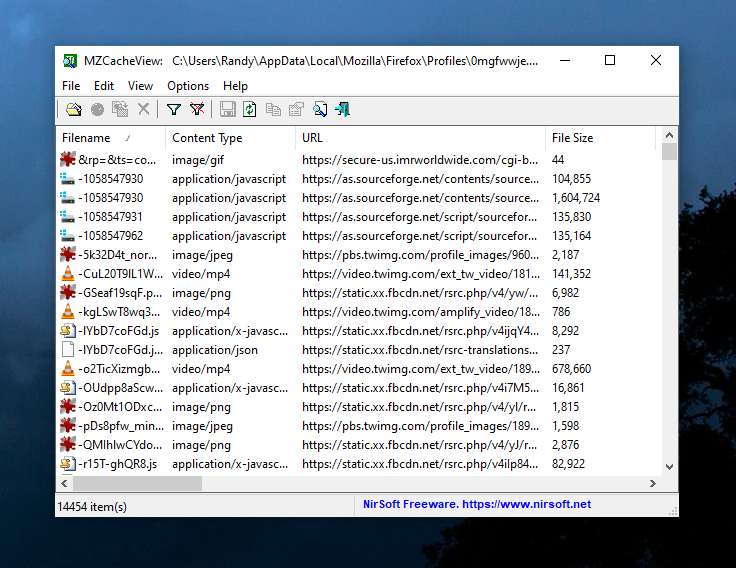Click the Save floppy disk toolbar icon
Screen dimensions: 736x568
pos(228,110)
